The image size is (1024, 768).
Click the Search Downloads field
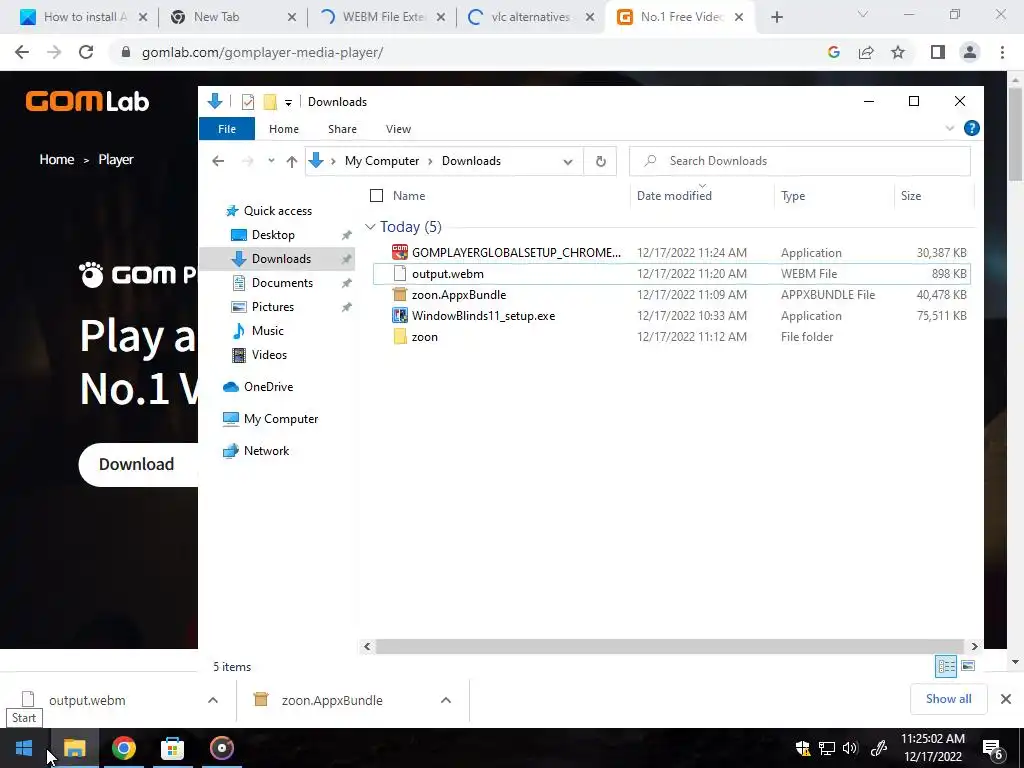point(799,161)
